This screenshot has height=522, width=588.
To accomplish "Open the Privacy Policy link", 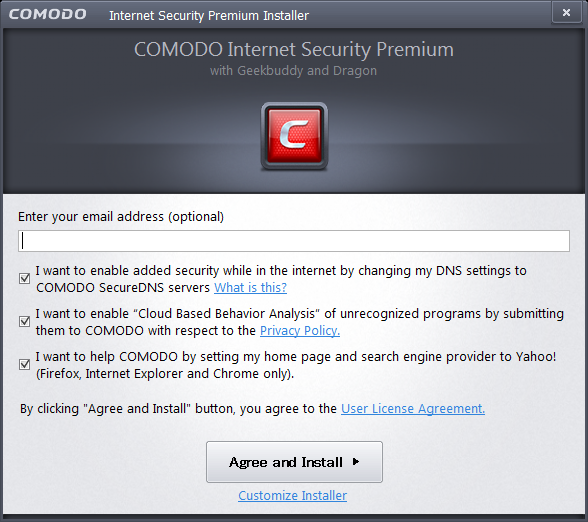I will 300,331.
